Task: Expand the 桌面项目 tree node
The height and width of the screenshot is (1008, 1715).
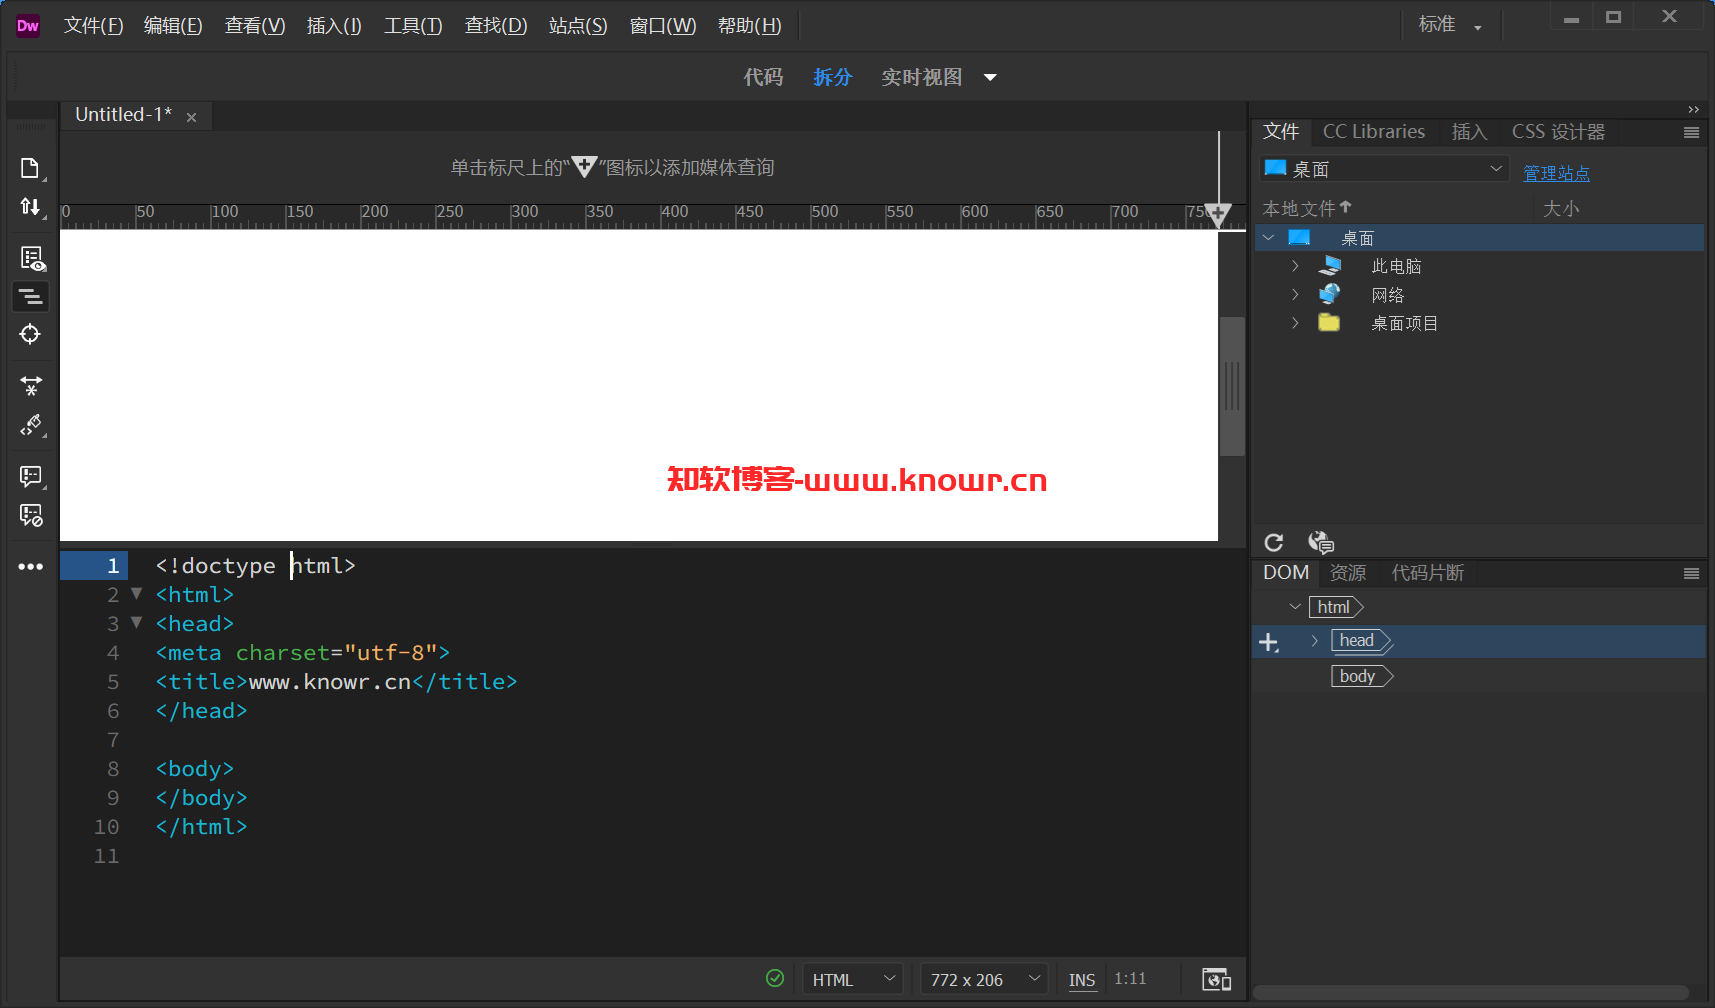Action: [1295, 322]
